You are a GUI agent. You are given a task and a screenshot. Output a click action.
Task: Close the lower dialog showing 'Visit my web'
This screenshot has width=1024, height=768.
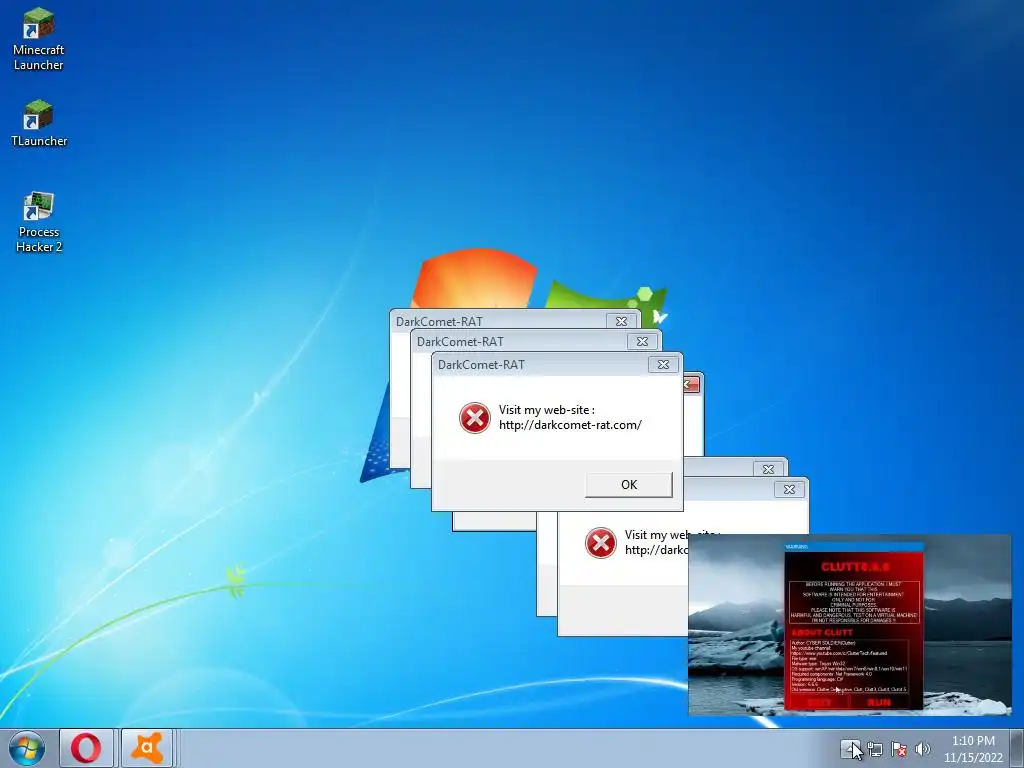coord(789,489)
